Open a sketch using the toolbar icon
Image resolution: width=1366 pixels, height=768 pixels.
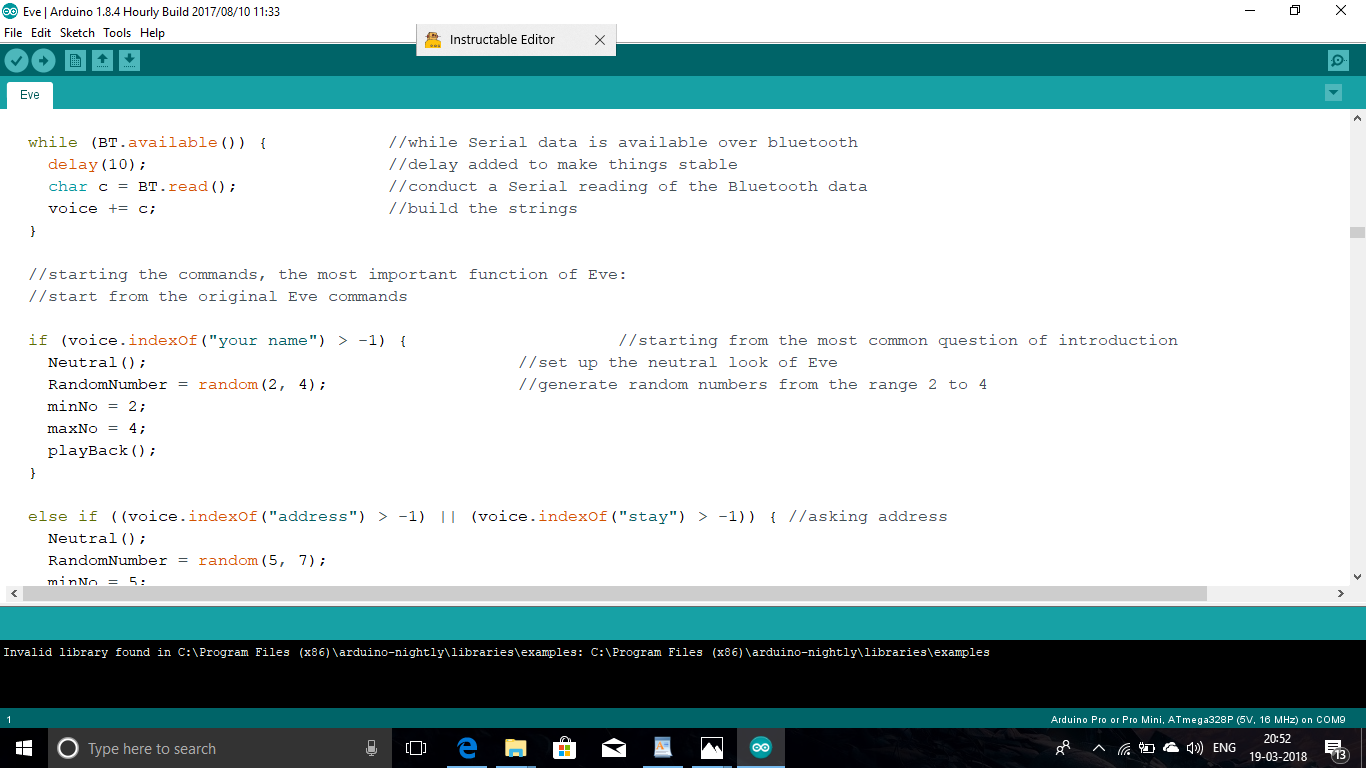(102, 60)
